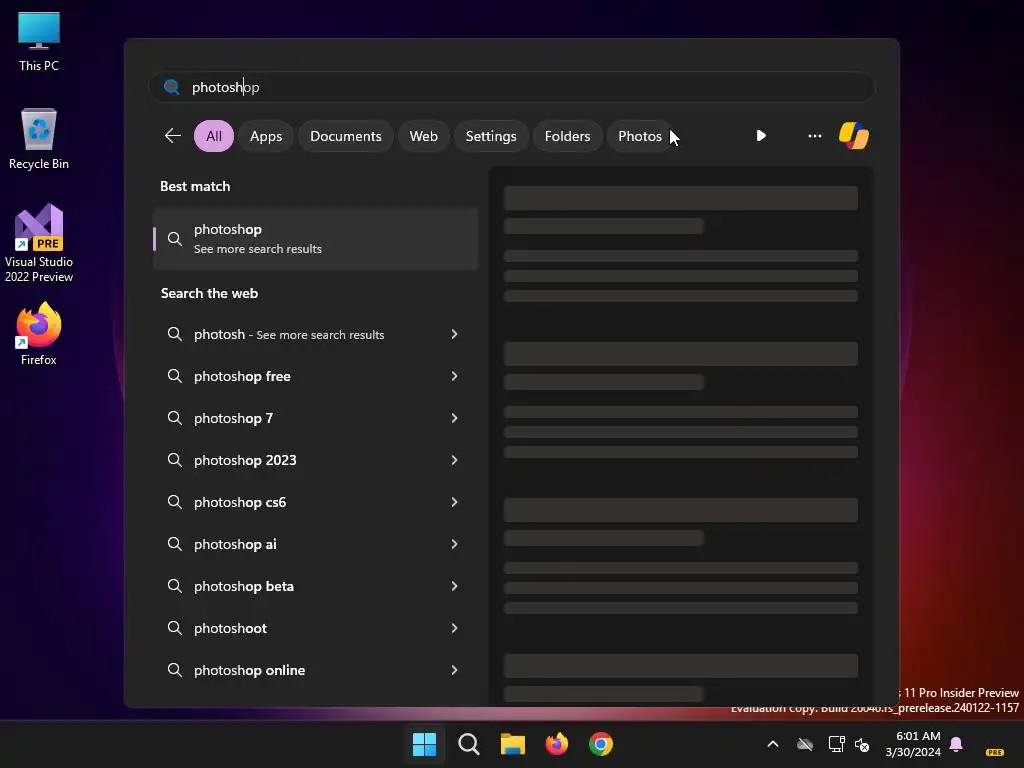Click the taskbar Search icon
The image size is (1024, 768).
(x=468, y=744)
